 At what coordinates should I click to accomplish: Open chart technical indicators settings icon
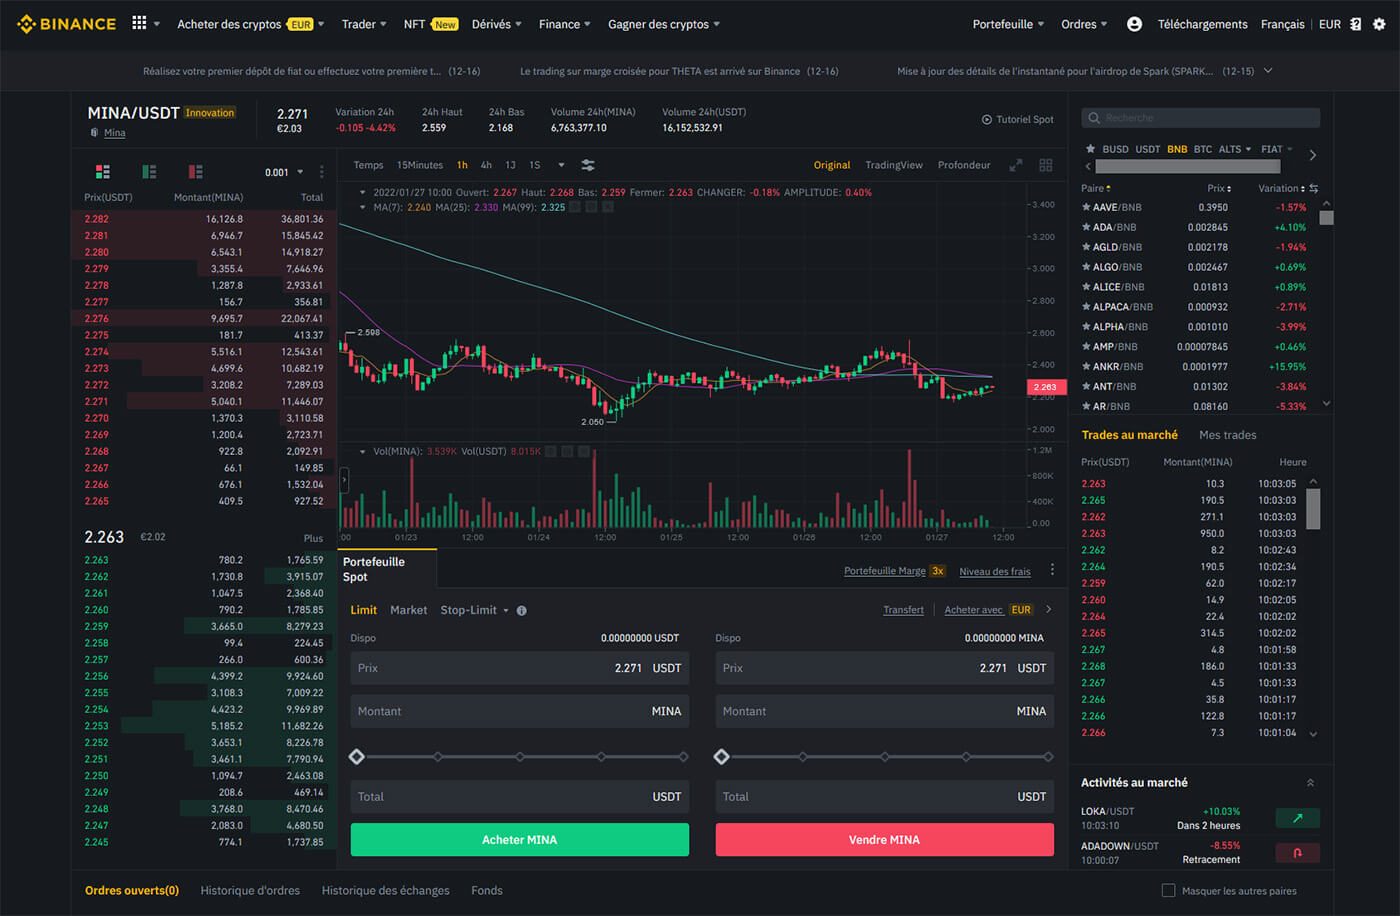tap(588, 165)
